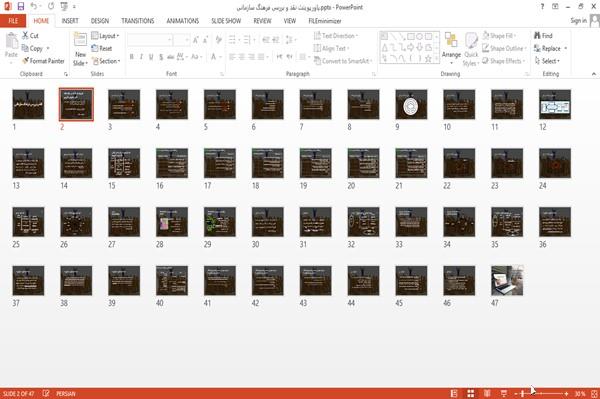Expand the Section dropdown
Viewport: 600px width, 399px height.
pos(106,61)
